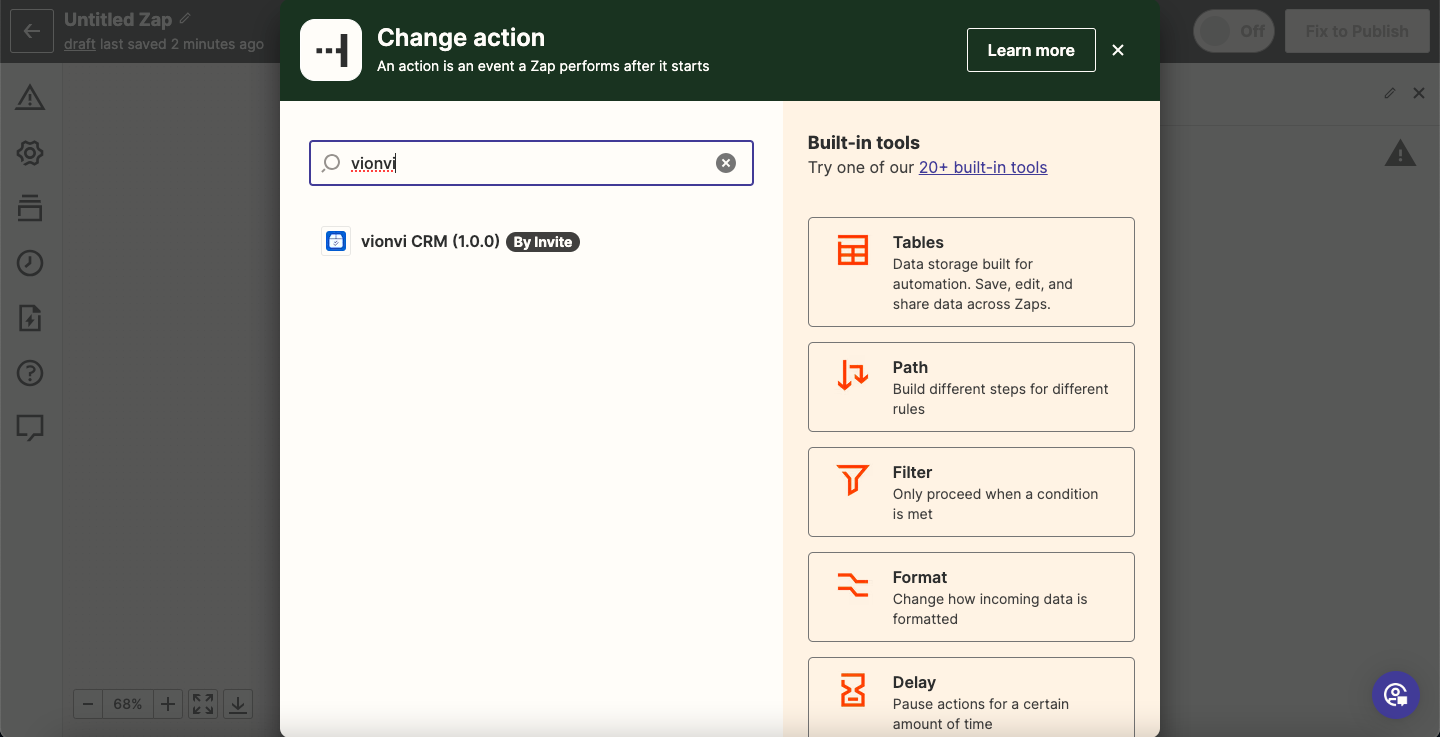Select the Format built-in tool card
The height and width of the screenshot is (737, 1440).
pos(971,597)
